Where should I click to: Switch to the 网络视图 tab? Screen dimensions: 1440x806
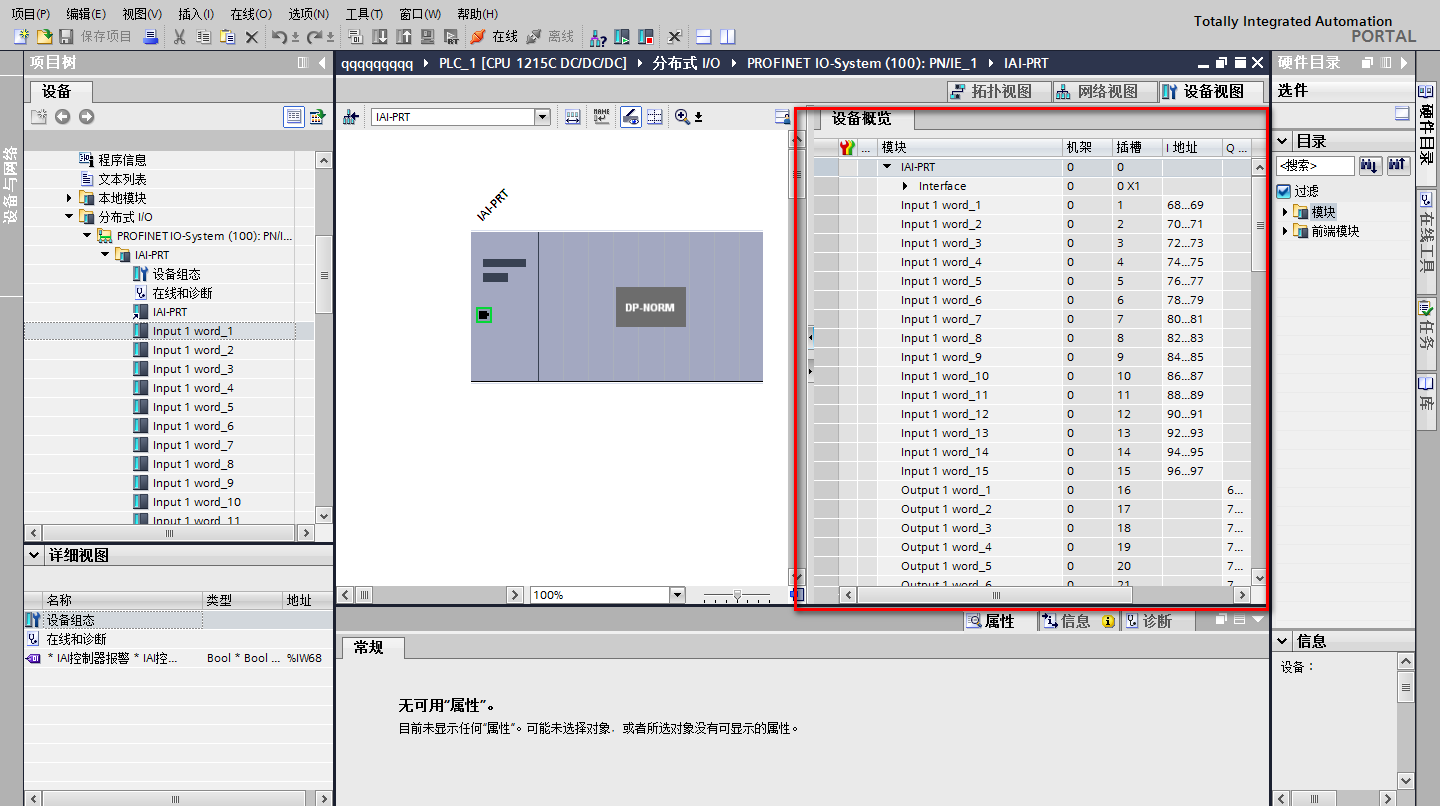pos(1096,91)
